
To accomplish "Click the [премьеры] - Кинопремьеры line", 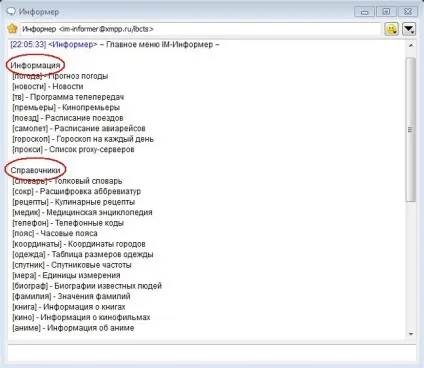I will (66, 107).
